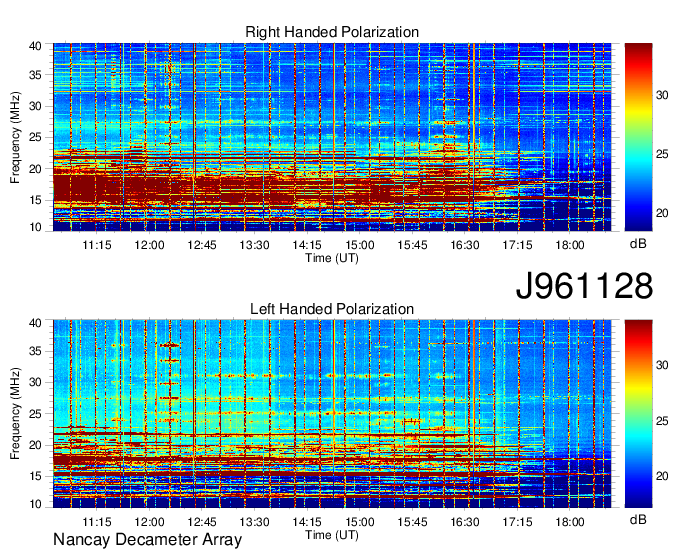Click the 15 frequency tick on the bottom plot
680x552 pixels.
click(x=35, y=476)
